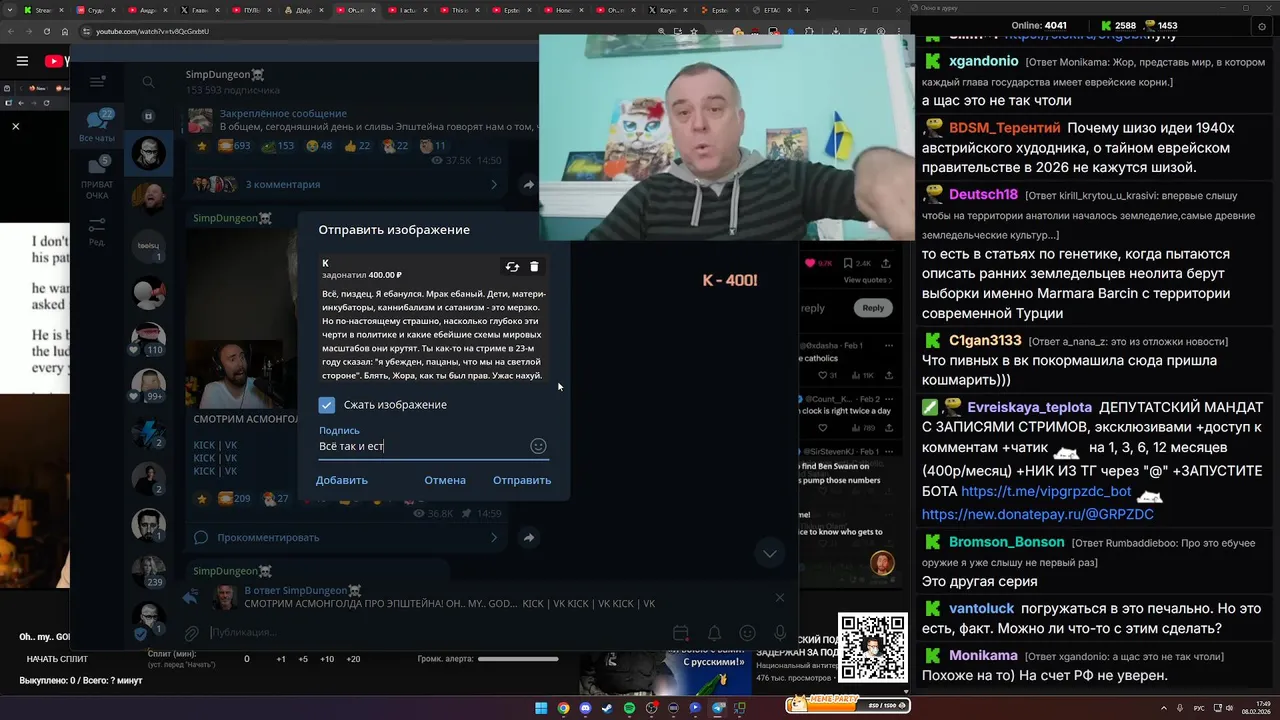Click the '+5' split minutes button

click(303, 659)
